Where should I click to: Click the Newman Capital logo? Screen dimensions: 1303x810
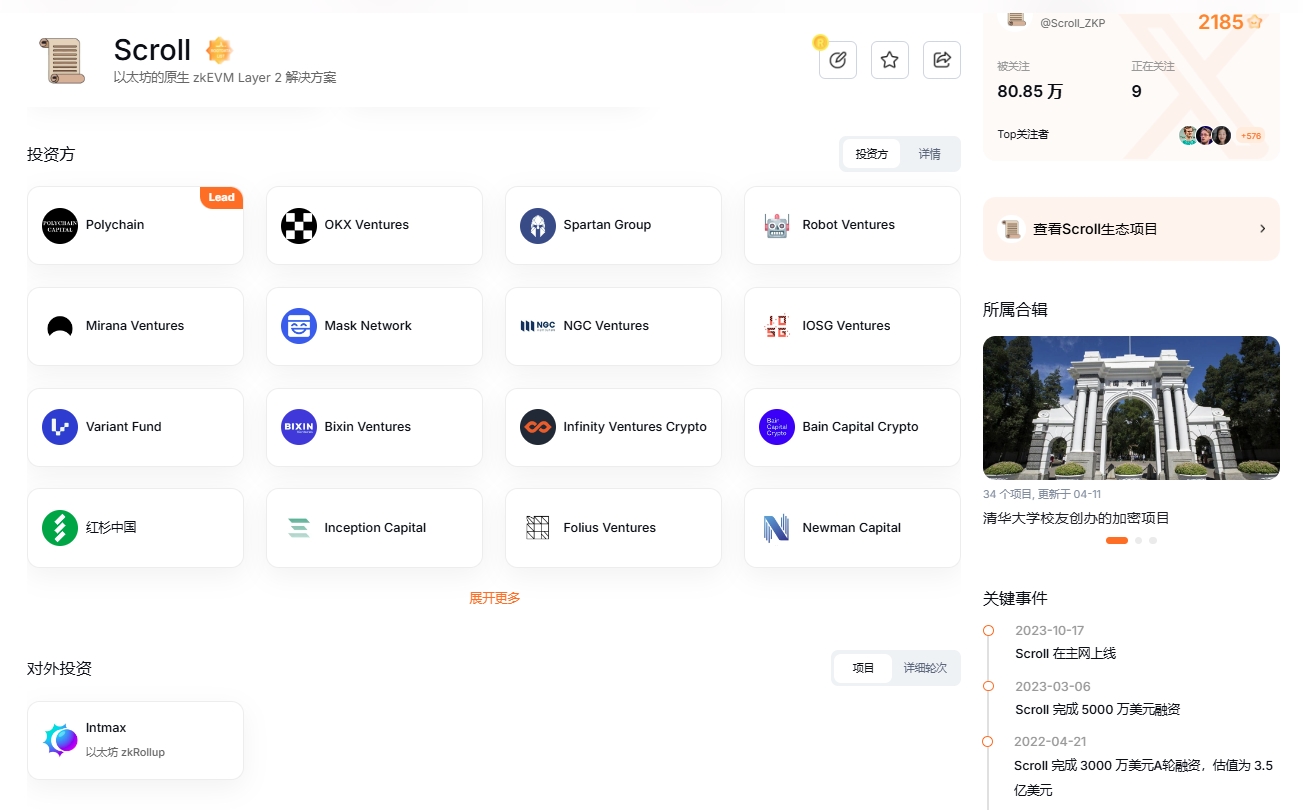click(x=777, y=528)
